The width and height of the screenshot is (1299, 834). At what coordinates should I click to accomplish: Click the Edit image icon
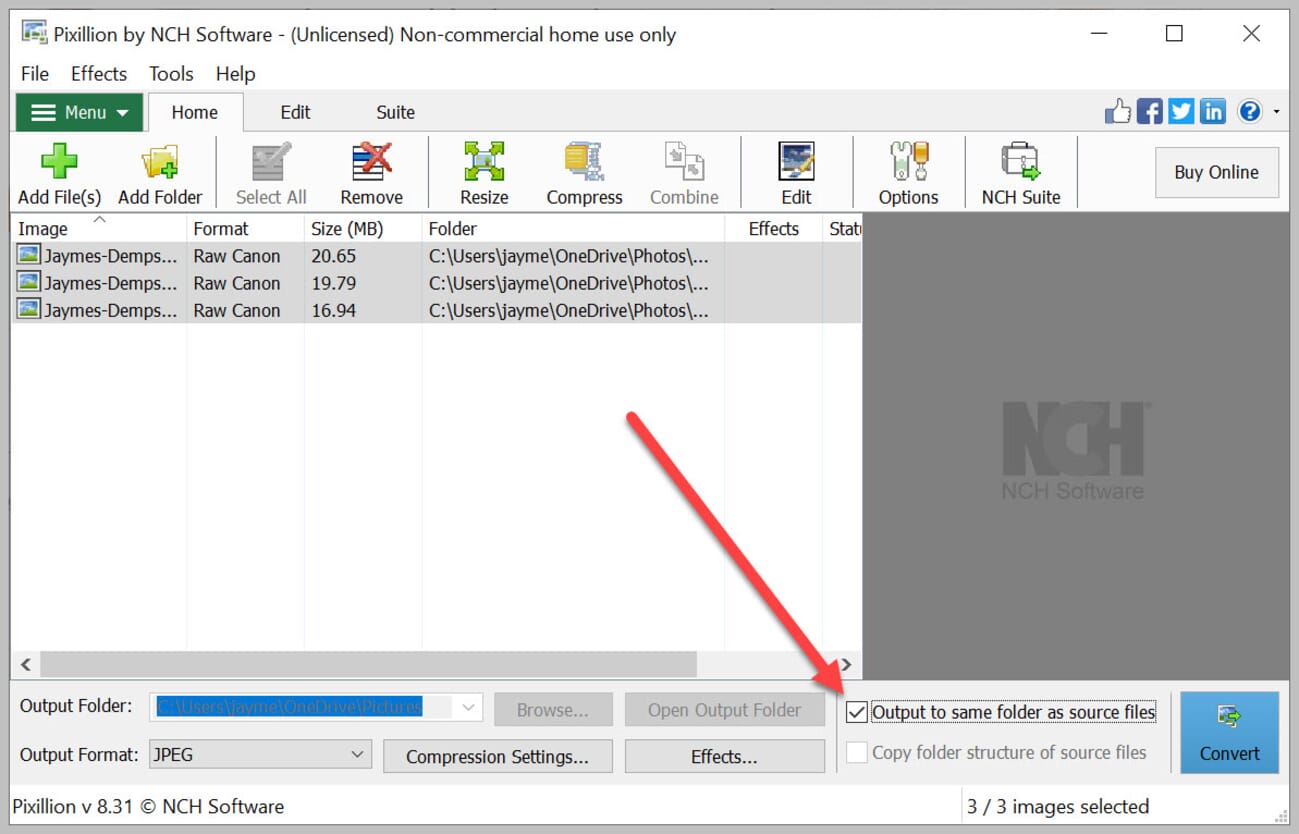(x=795, y=160)
